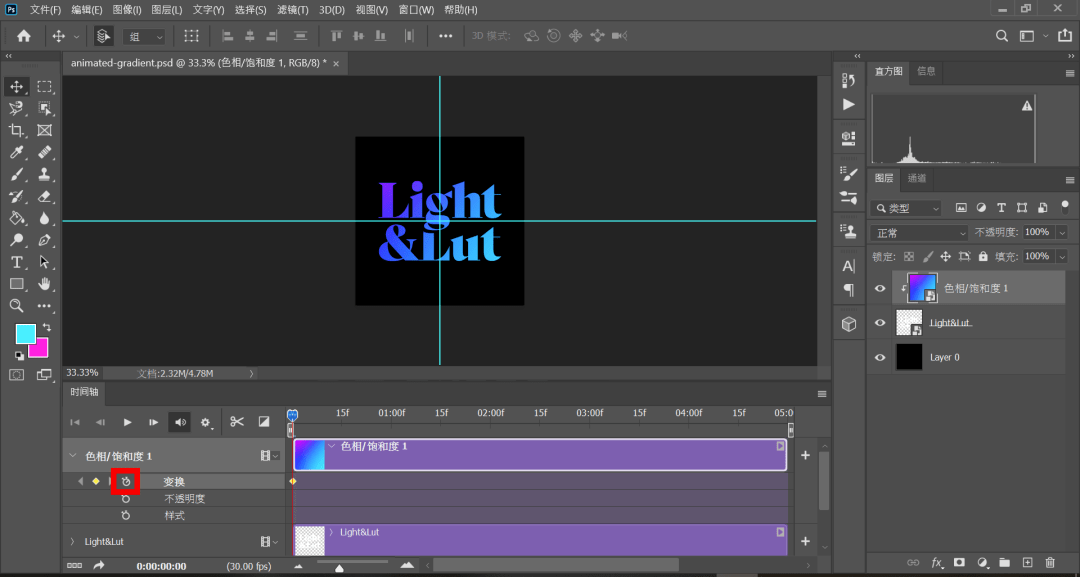Toggle the opacity (不透明度) keyframe stopwatch

tap(125, 499)
